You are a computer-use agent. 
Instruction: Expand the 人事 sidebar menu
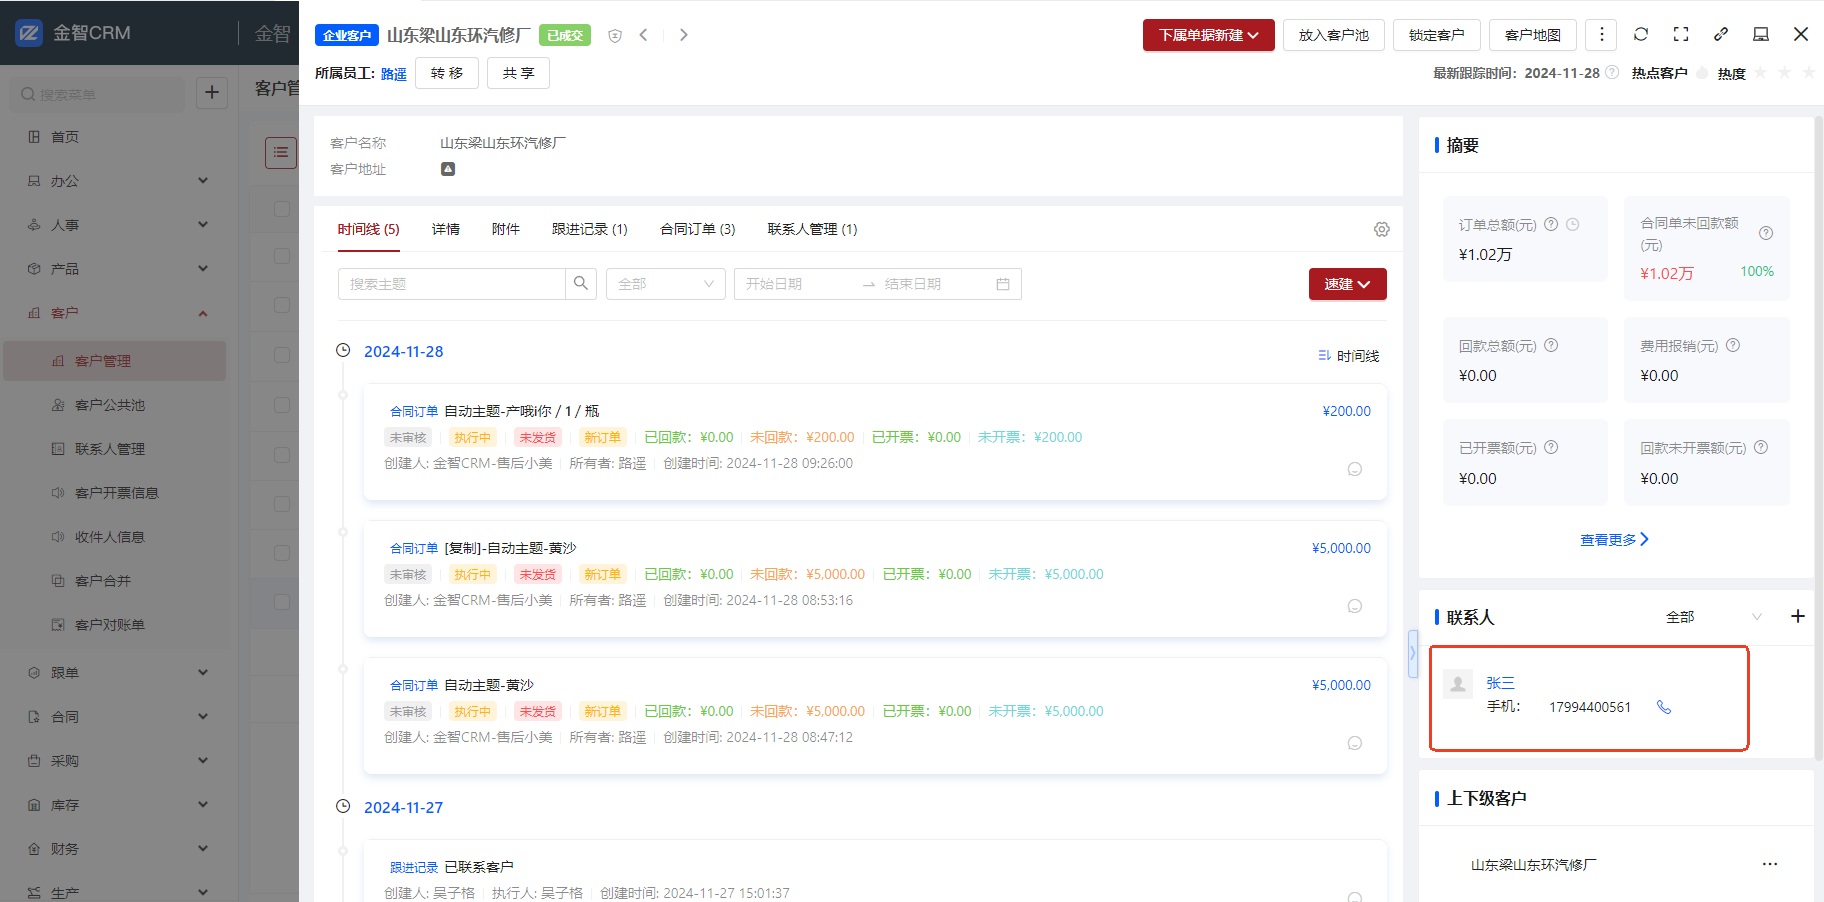(119, 225)
